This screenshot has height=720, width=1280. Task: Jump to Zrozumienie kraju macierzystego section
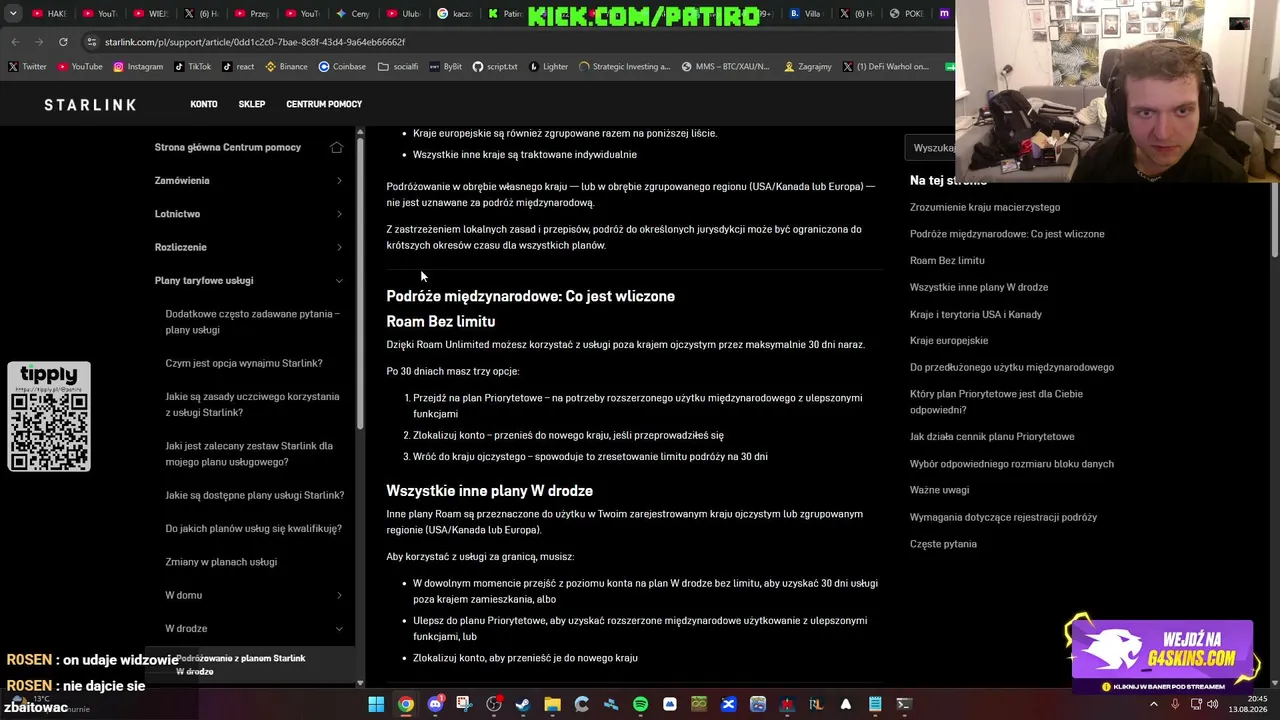pyautogui.click(x=985, y=207)
